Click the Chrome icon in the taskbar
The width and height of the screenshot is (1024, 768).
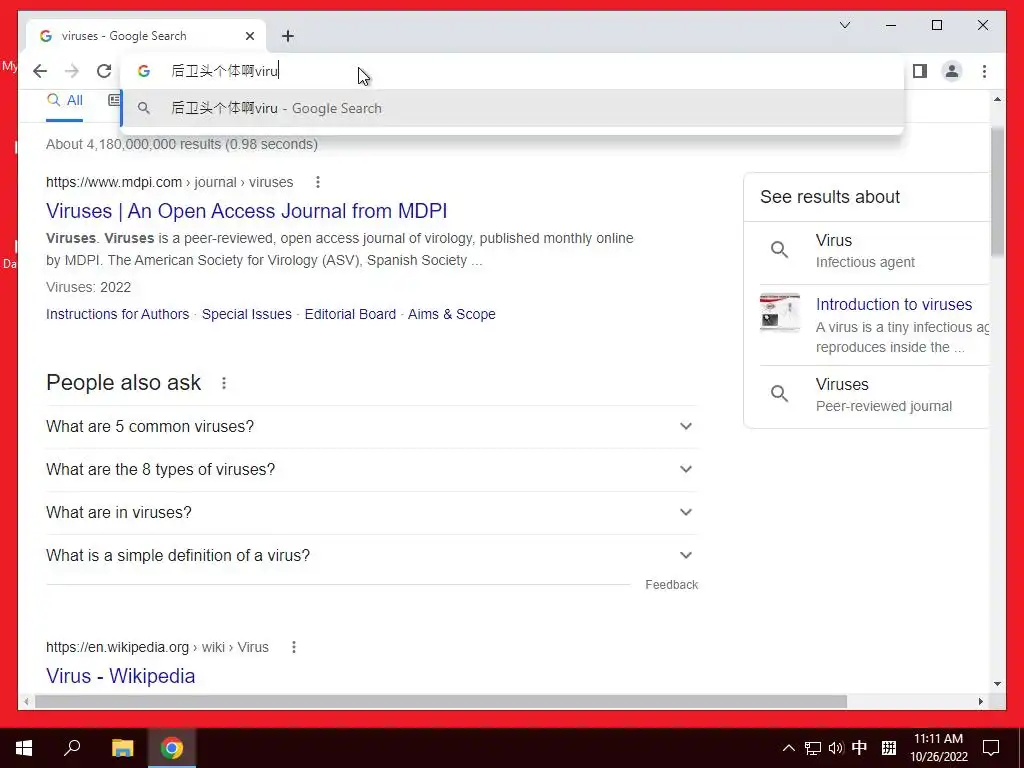(x=172, y=748)
